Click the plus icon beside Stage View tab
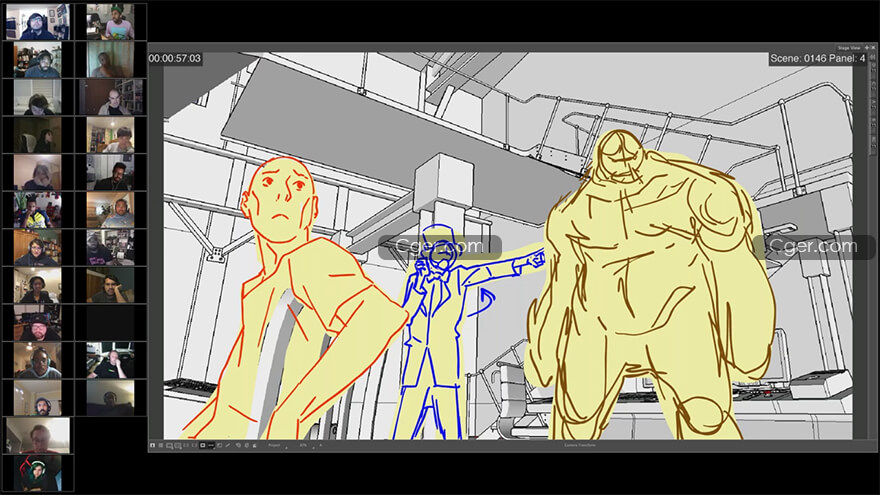The image size is (880, 495). tap(867, 48)
